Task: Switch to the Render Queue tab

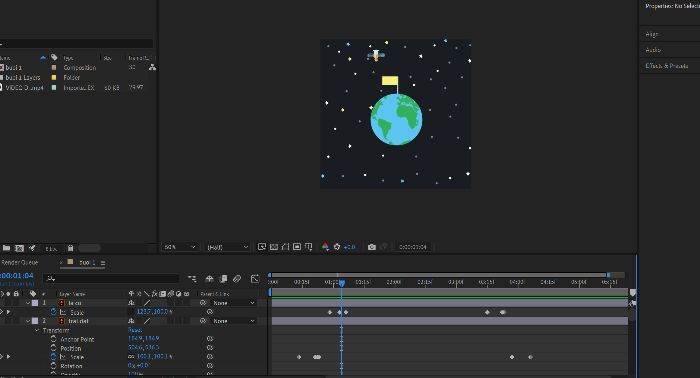Action: pyautogui.click(x=20, y=262)
